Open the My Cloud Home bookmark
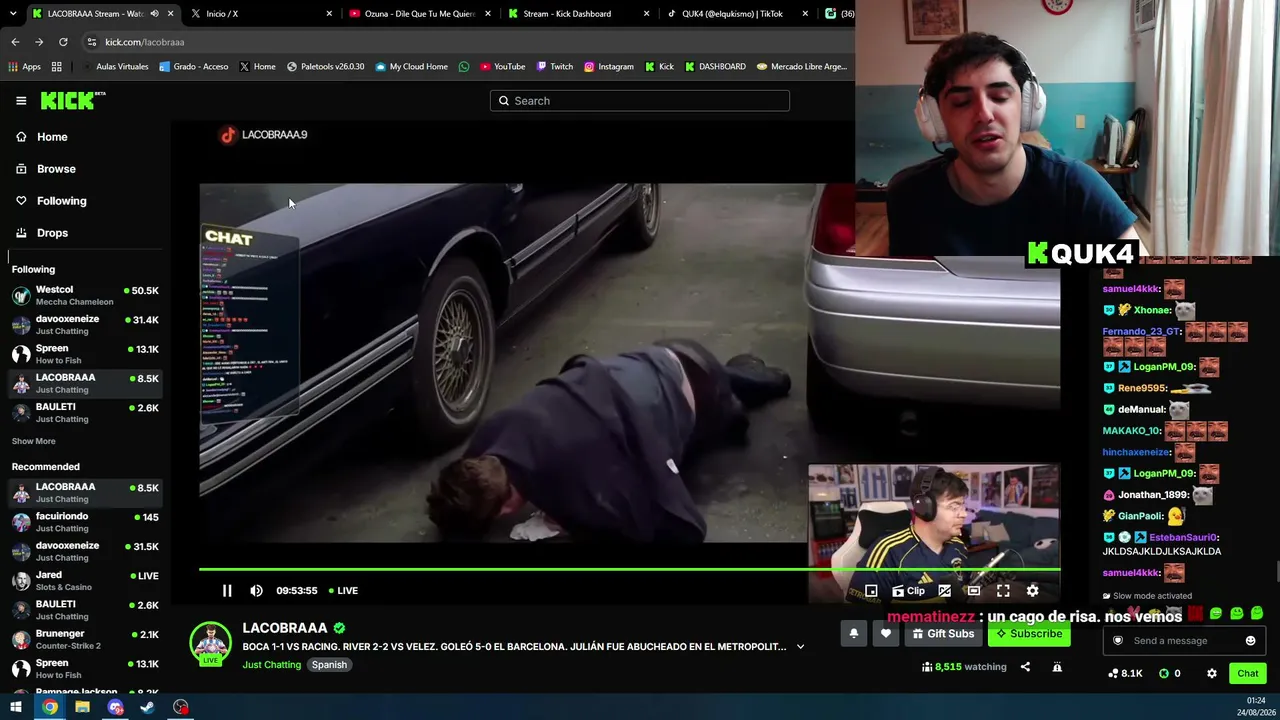The height and width of the screenshot is (720, 1280). (x=412, y=67)
